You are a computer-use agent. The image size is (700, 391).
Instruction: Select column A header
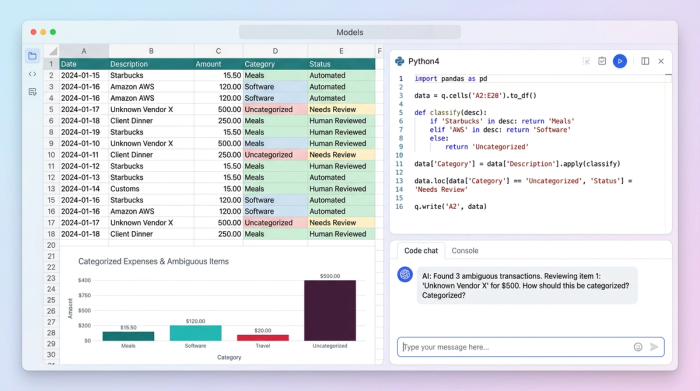point(84,51)
